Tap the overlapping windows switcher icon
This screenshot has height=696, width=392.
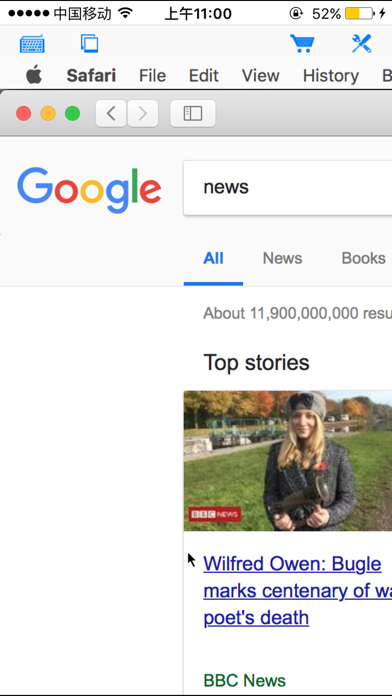tap(90, 44)
